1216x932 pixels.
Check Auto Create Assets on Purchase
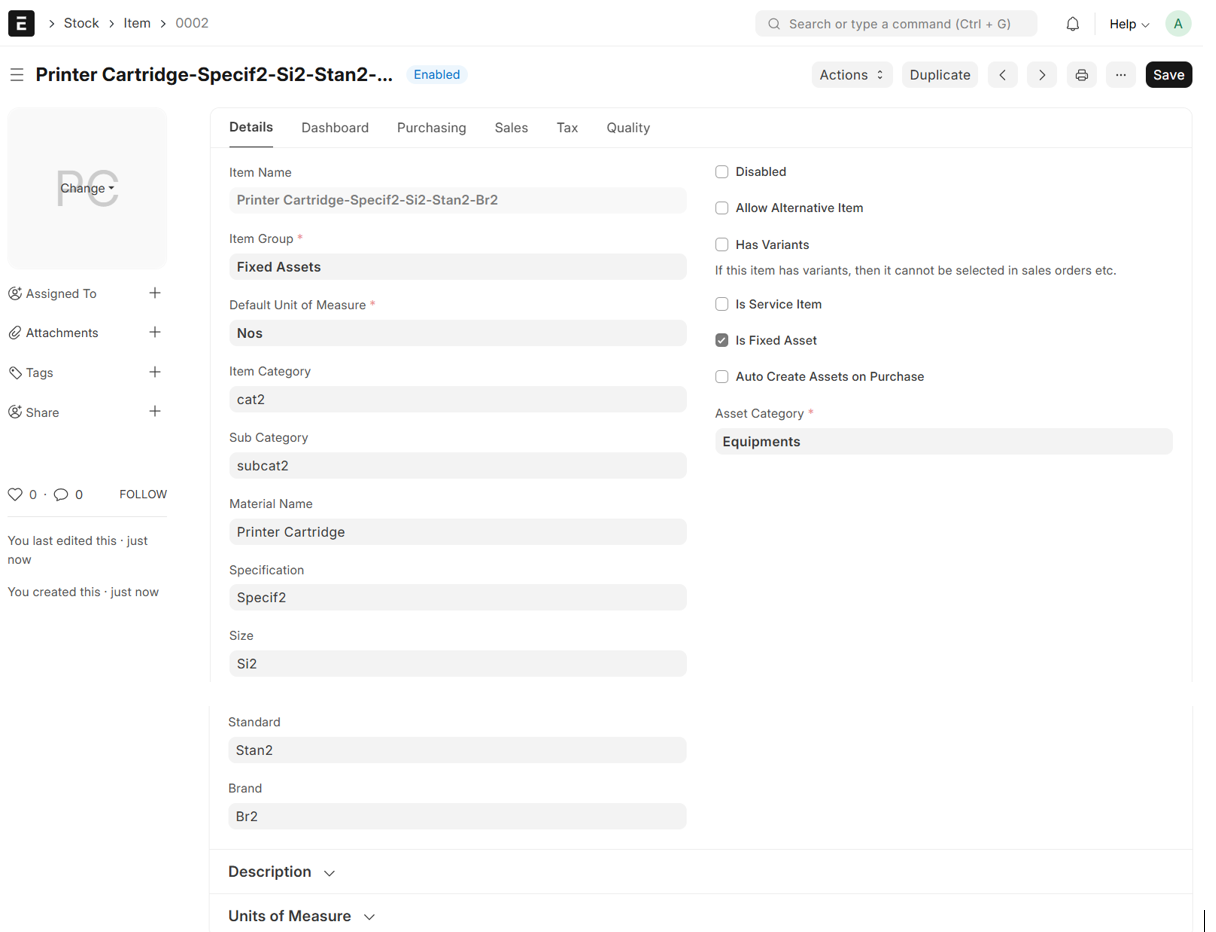click(721, 376)
